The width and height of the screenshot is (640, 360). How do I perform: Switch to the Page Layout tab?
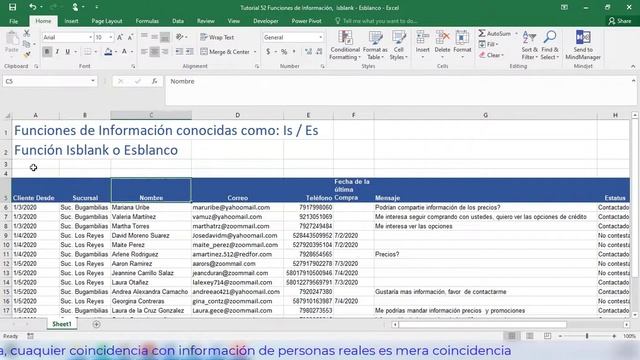point(107,21)
